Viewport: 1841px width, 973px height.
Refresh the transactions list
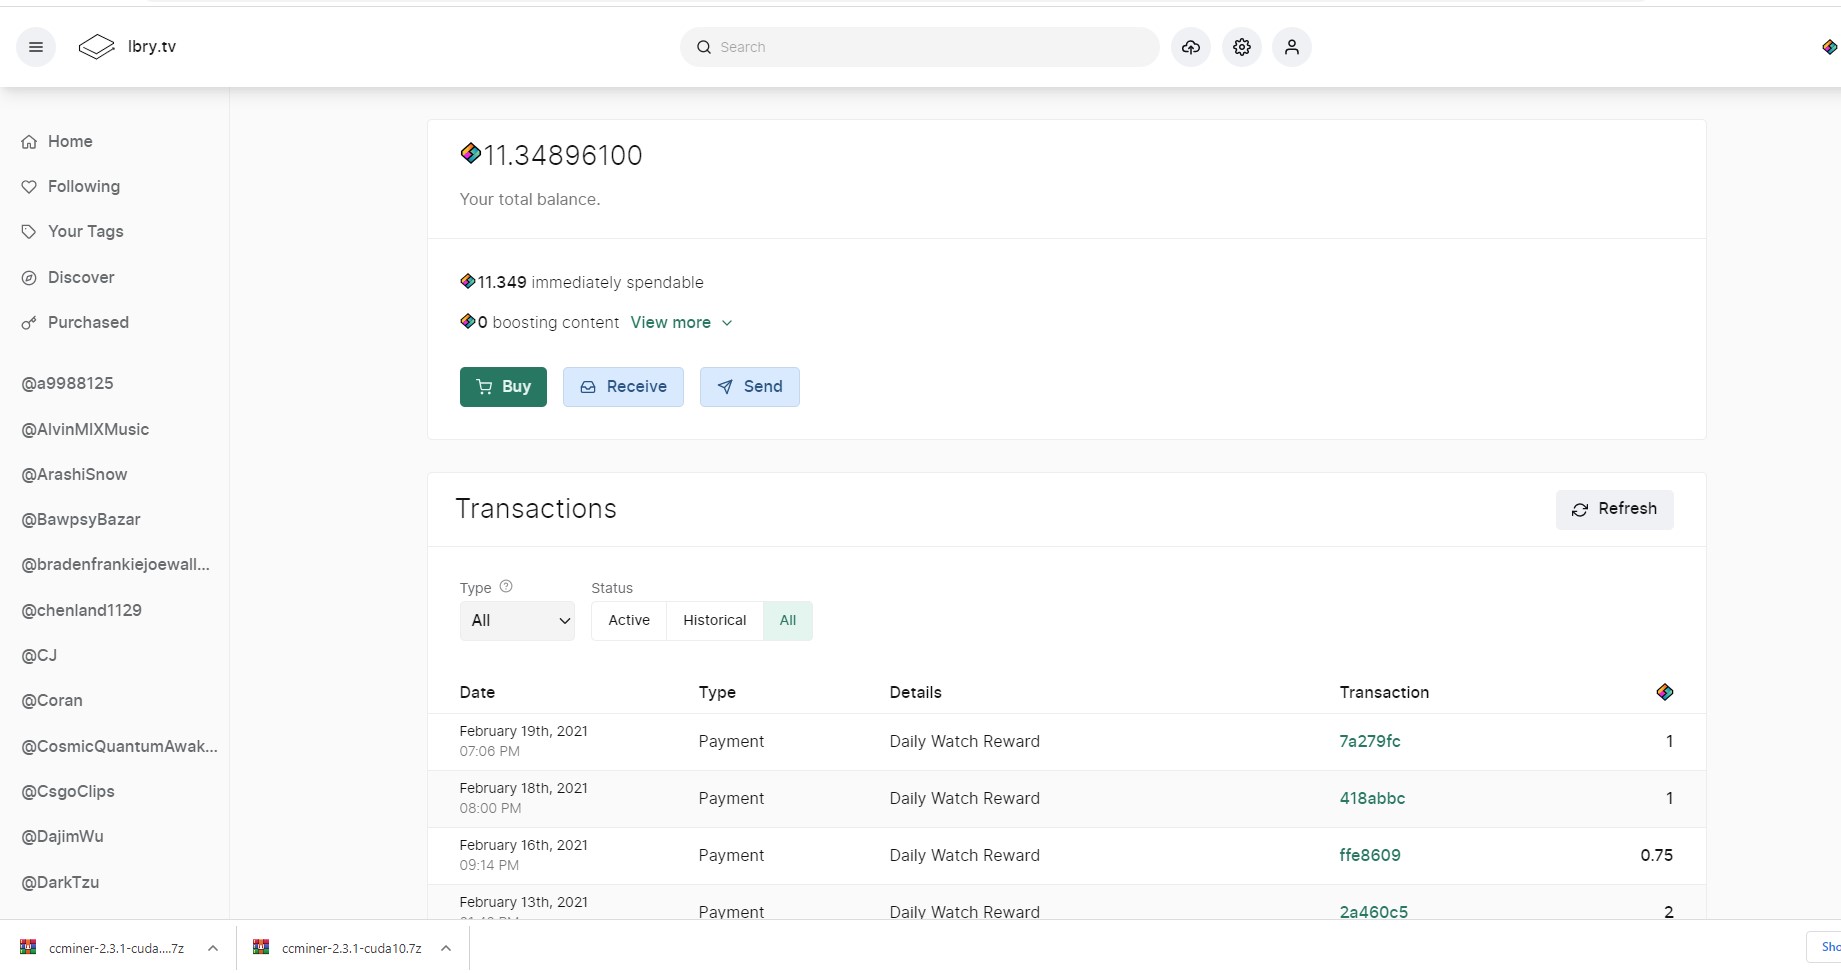pyautogui.click(x=1614, y=509)
